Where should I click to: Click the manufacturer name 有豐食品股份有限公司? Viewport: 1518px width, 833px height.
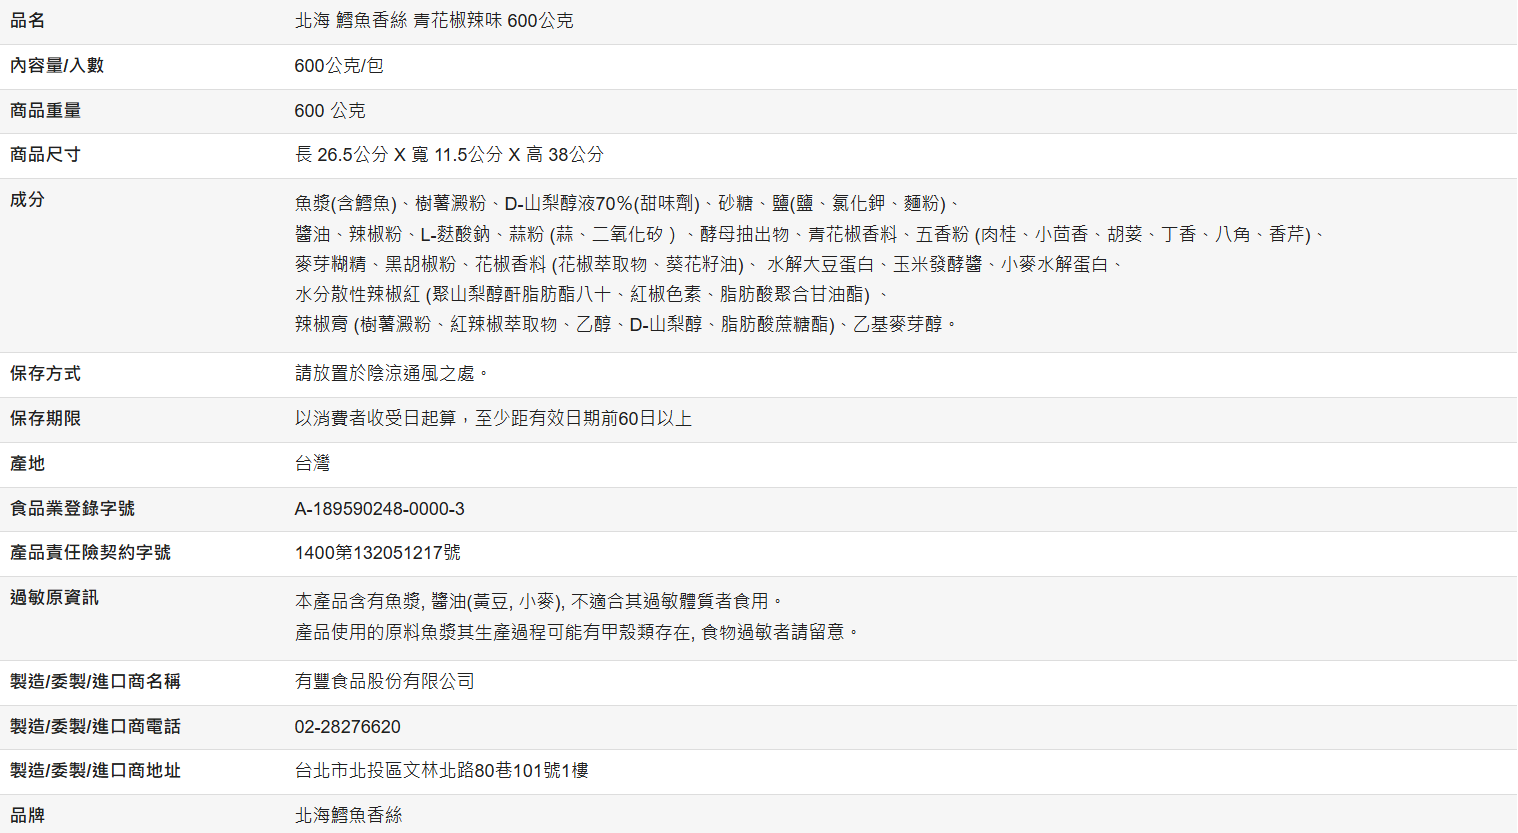(384, 682)
